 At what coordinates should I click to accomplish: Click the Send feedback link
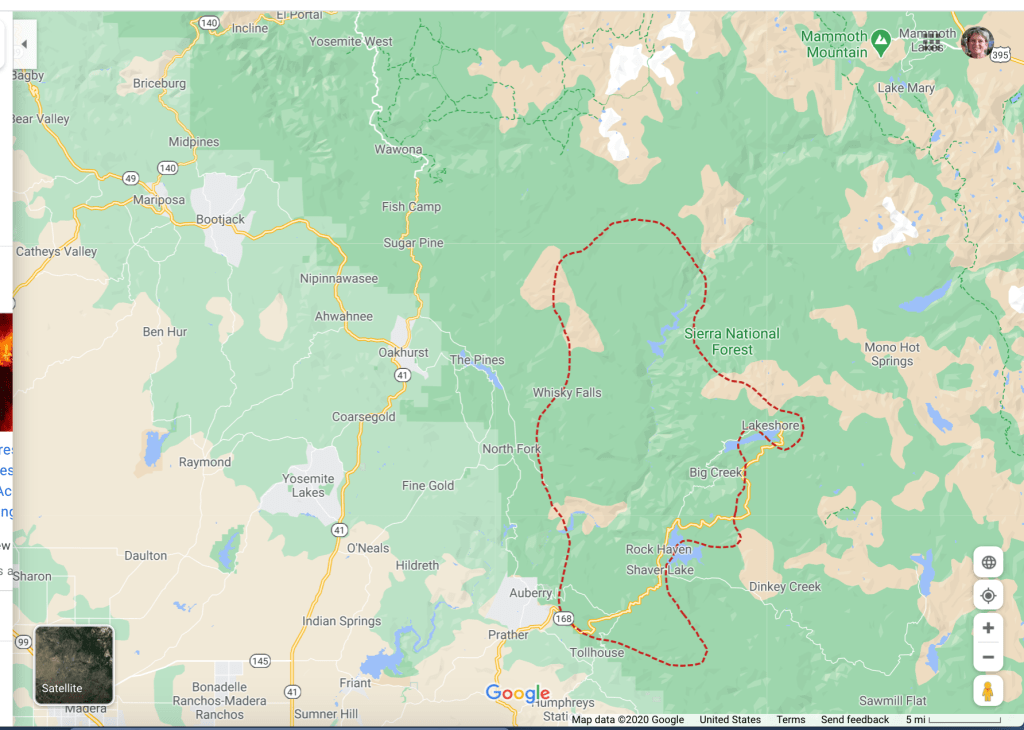pyautogui.click(x=854, y=720)
